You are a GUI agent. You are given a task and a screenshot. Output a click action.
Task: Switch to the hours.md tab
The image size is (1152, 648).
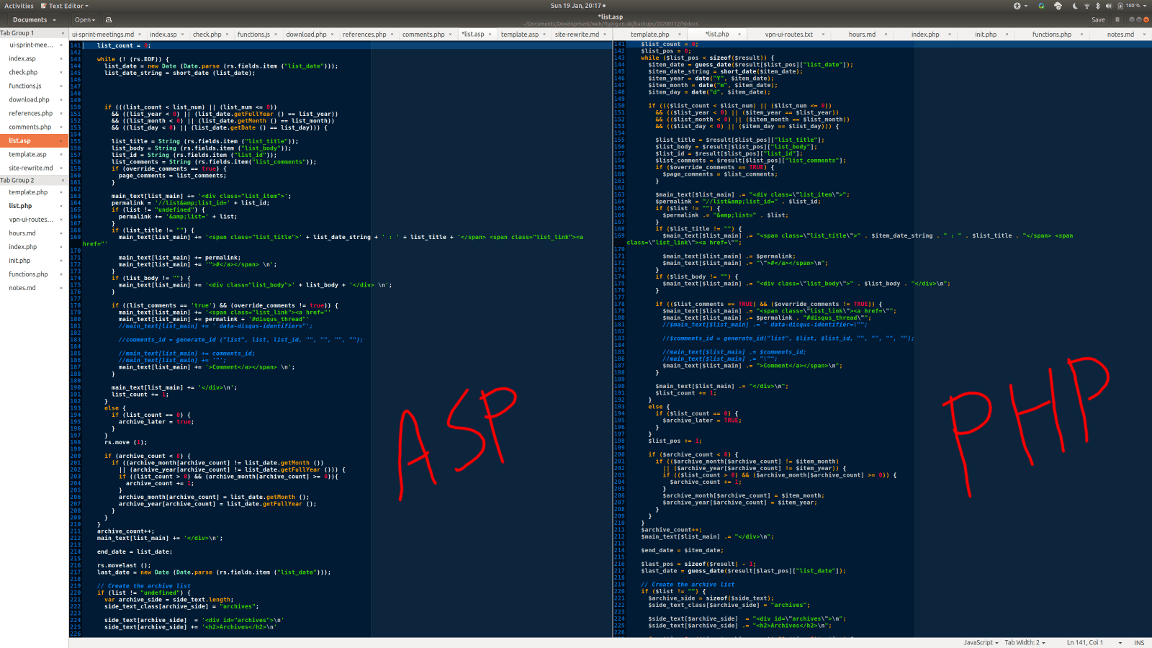pos(862,35)
